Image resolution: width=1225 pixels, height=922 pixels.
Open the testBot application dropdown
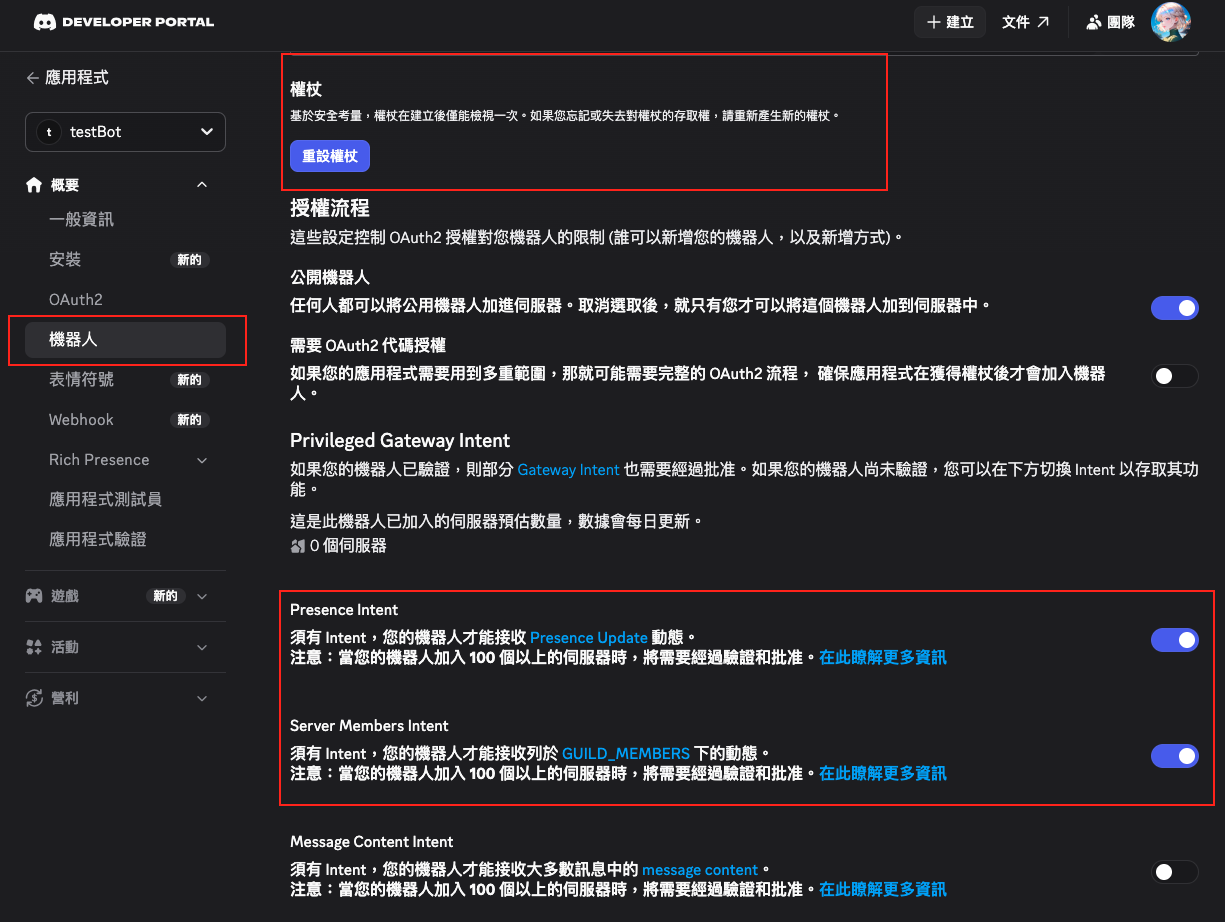click(125, 132)
